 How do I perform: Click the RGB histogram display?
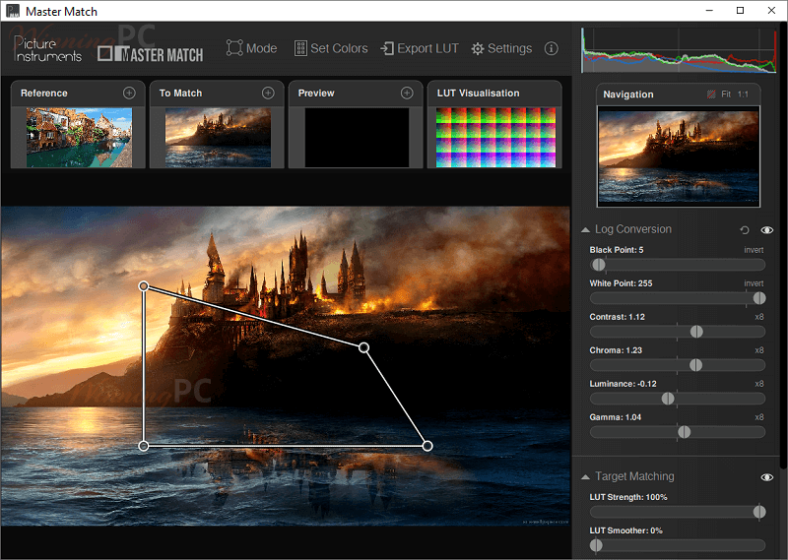pos(679,50)
